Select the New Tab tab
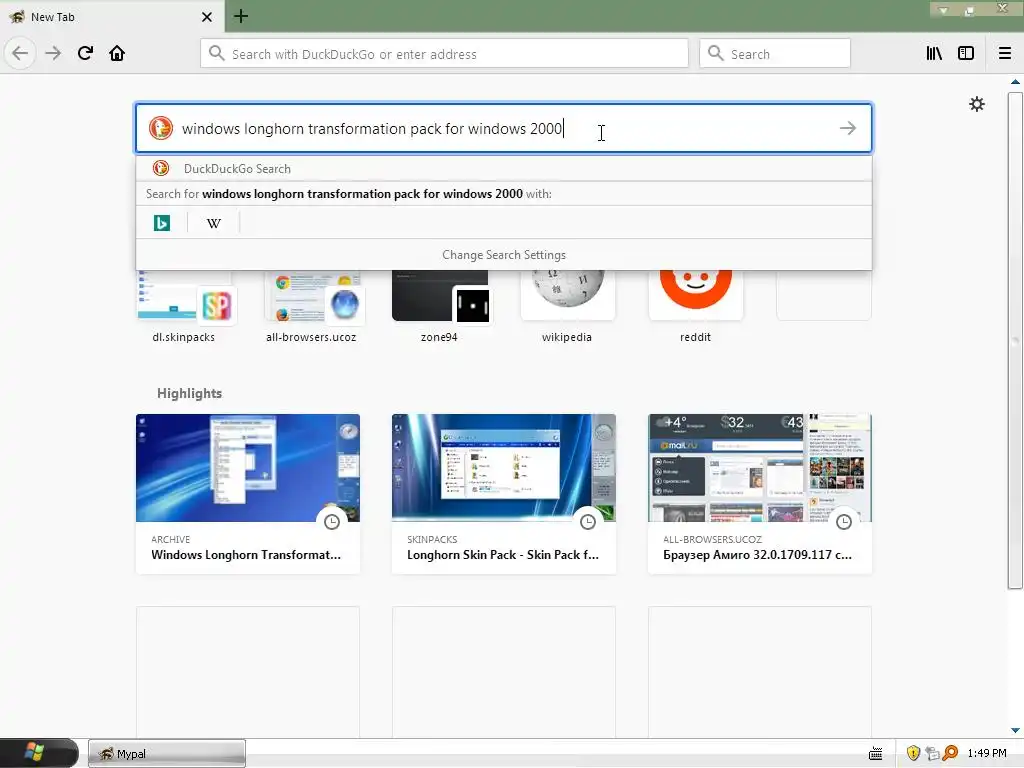 tap(111, 16)
